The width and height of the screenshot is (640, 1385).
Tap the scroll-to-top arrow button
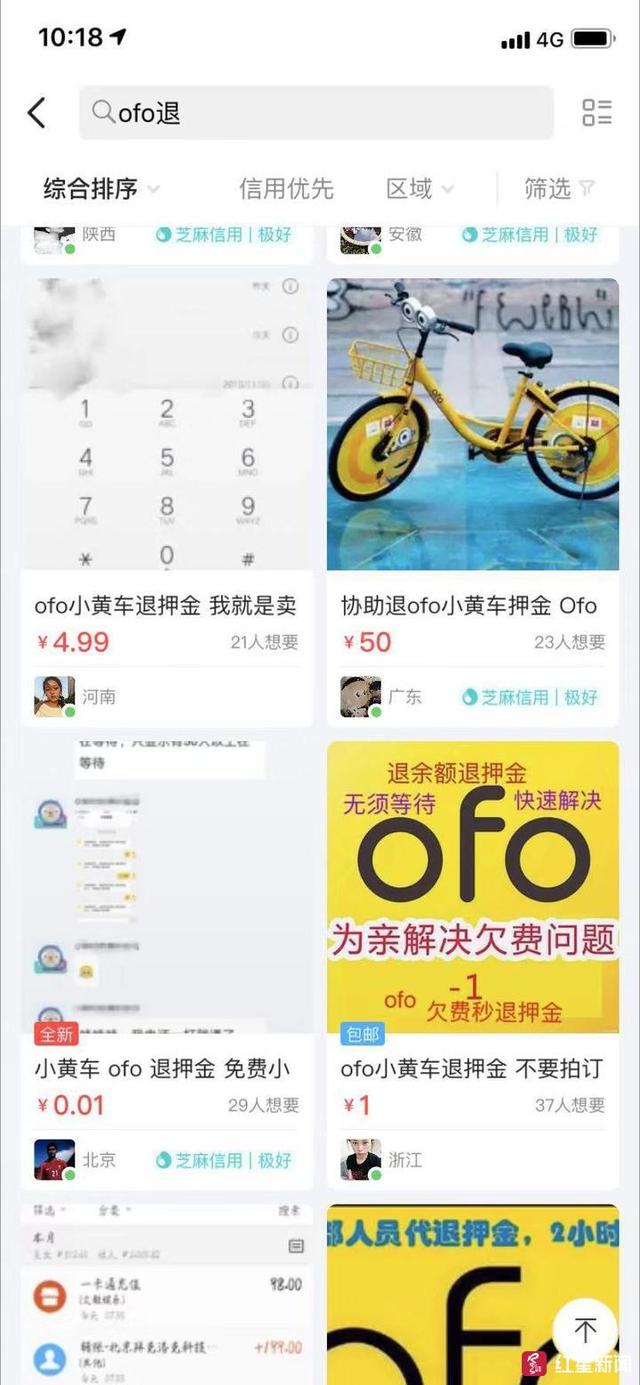tap(586, 1329)
